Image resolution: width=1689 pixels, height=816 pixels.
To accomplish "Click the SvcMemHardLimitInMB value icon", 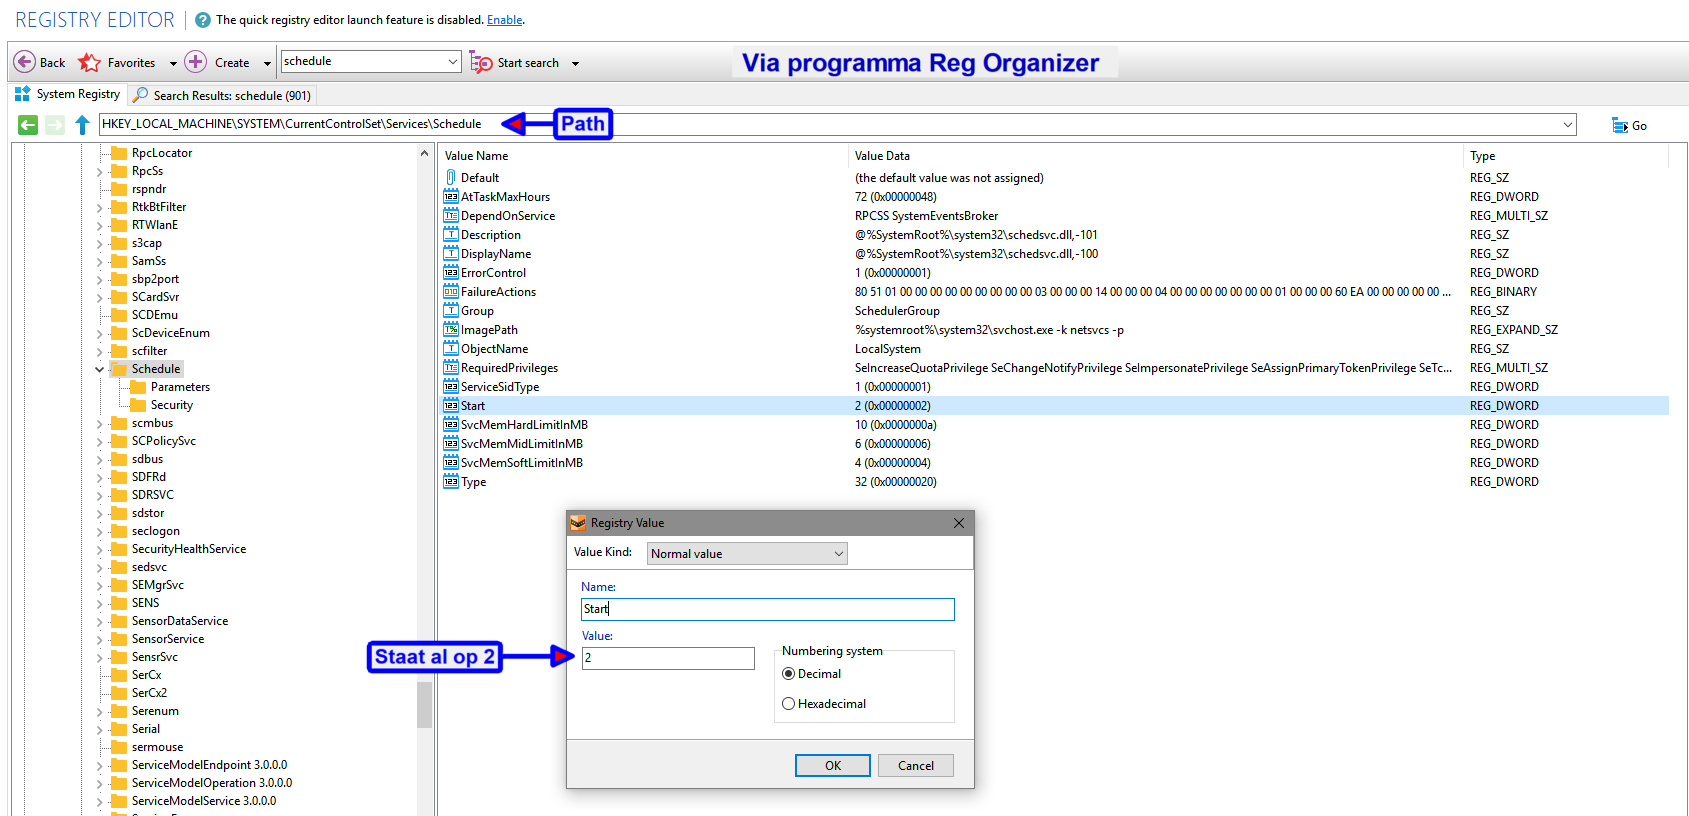I will (x=451, y=425).
